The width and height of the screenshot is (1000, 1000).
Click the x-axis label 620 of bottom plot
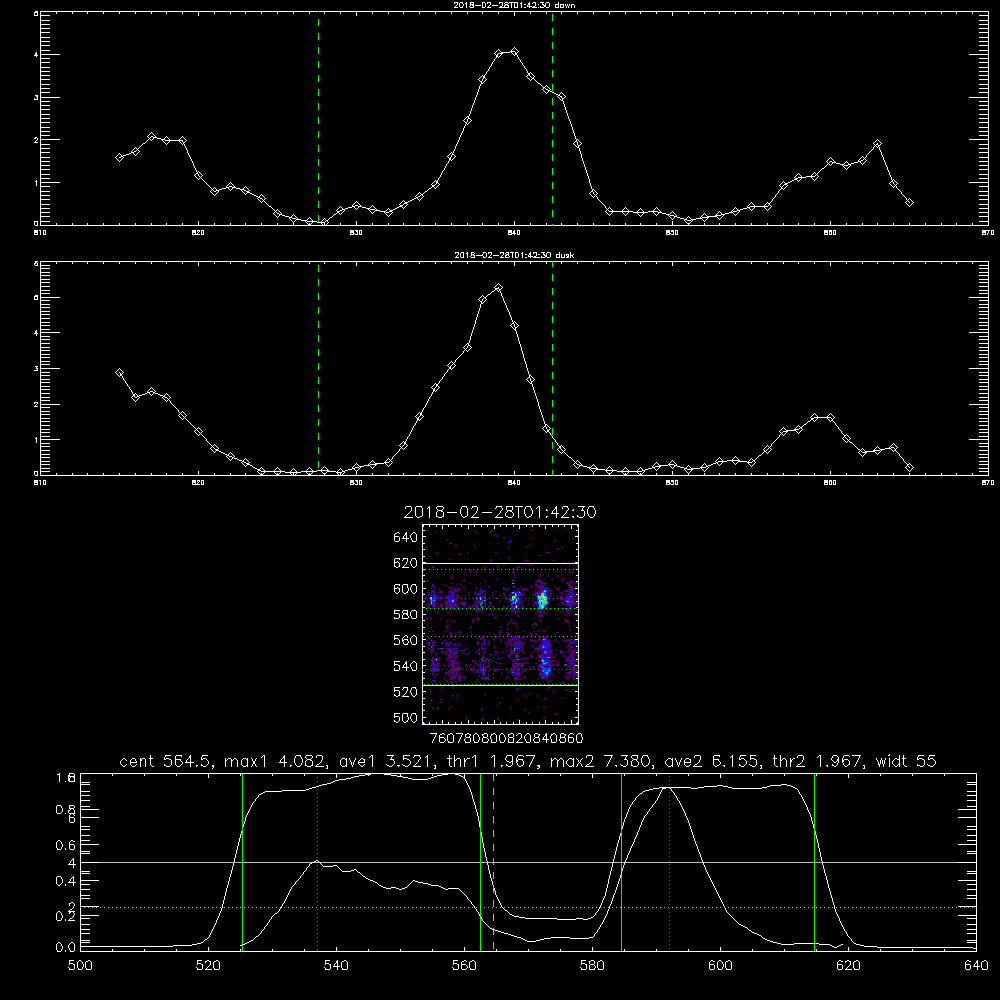[x=848, y=966]
